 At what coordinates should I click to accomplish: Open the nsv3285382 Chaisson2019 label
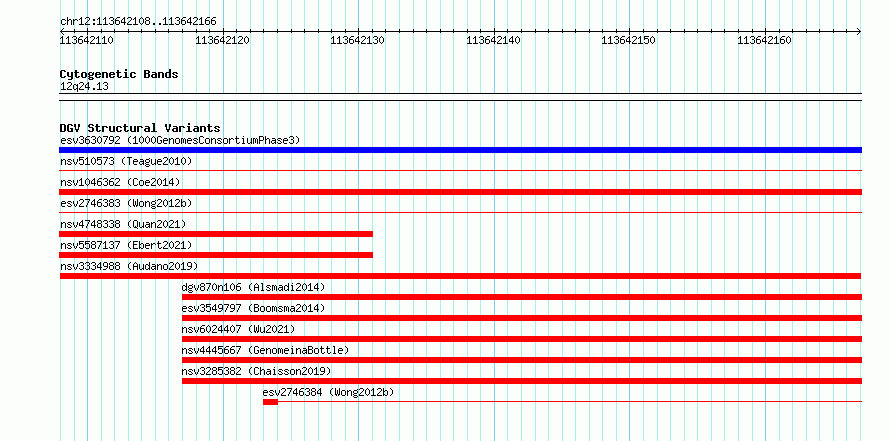(256, 371)
